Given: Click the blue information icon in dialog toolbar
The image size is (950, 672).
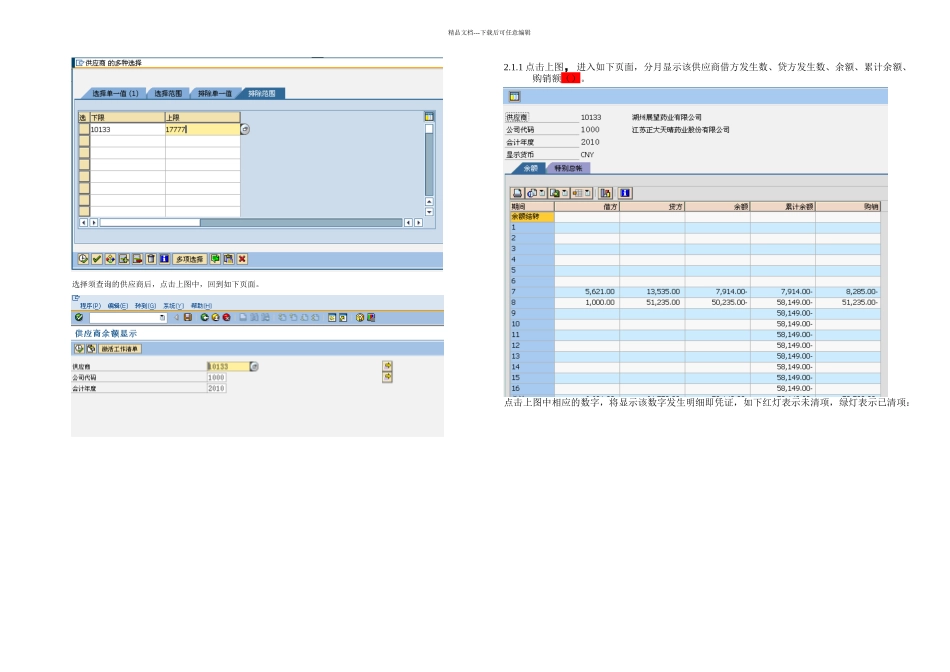Looking at the screenshot, I should pyautogui.click(x=164, y=259).
